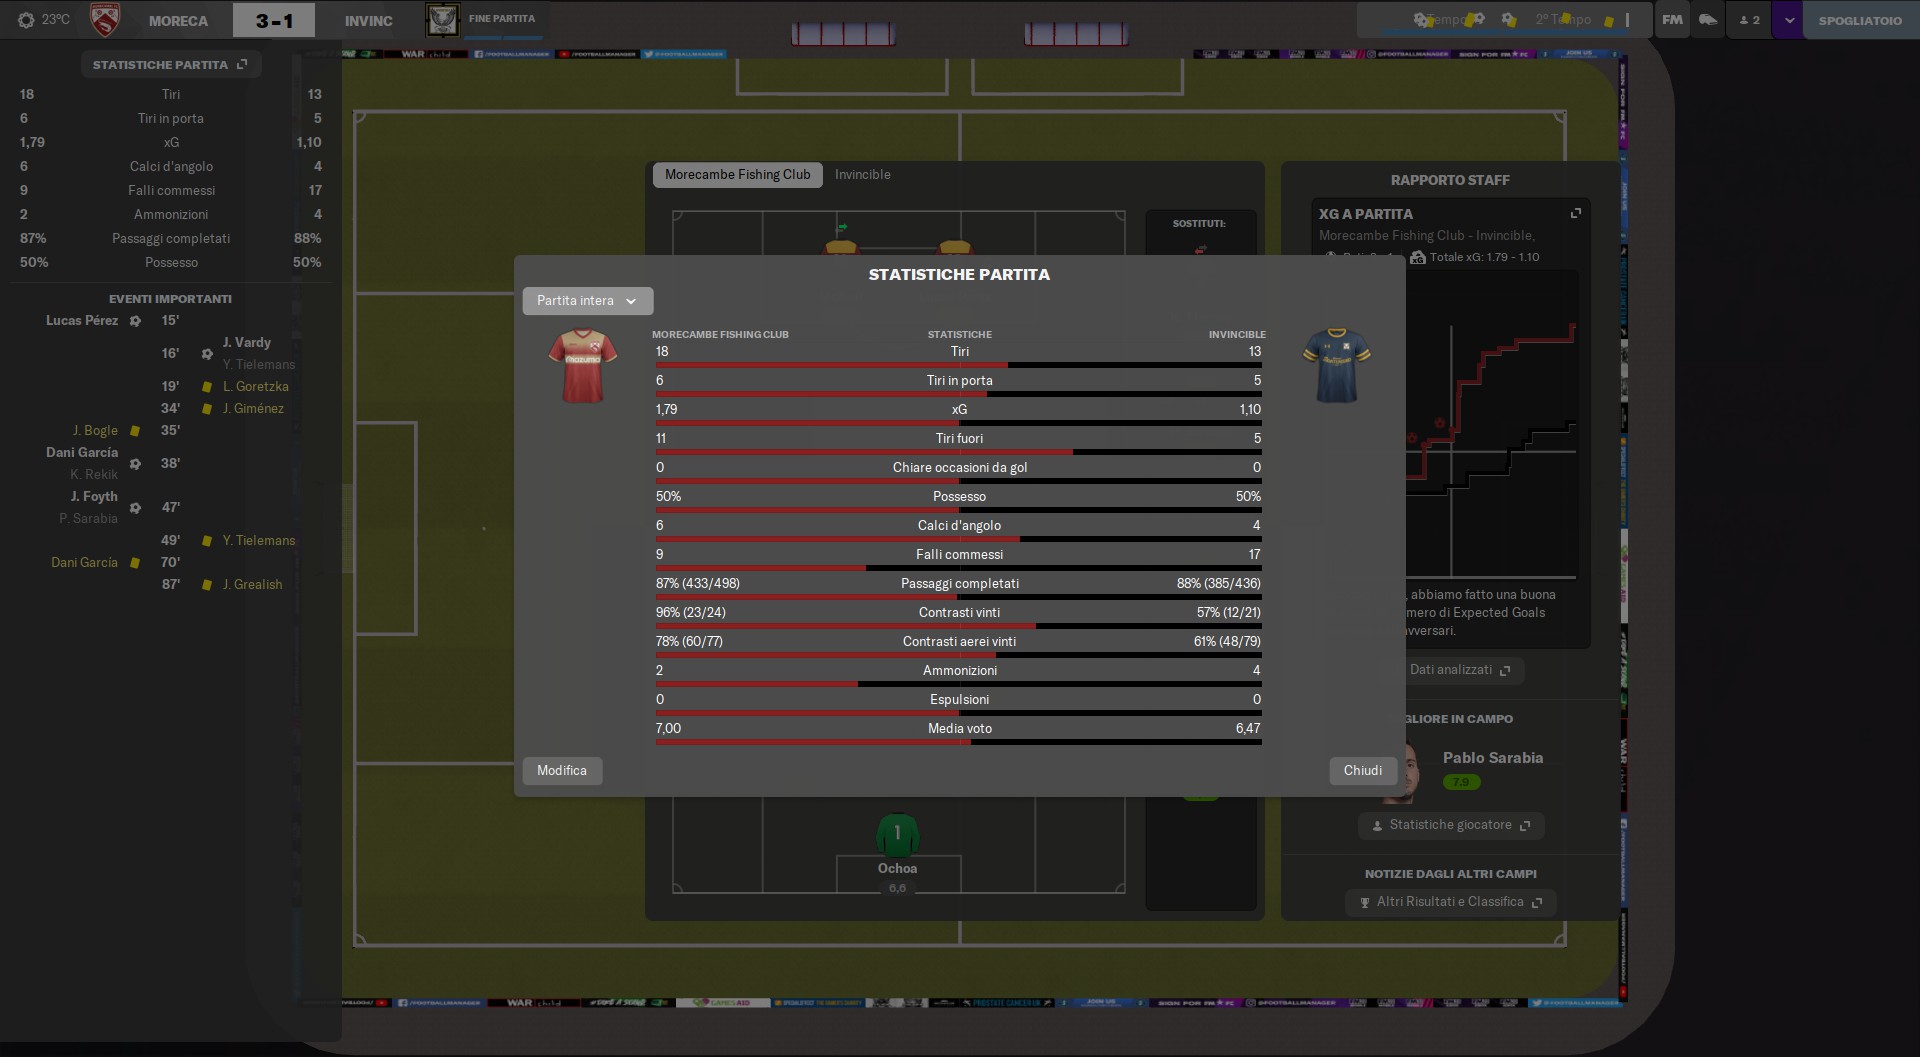
Task: Select J. Vardy in key events
Action: [x=246, y=343]
